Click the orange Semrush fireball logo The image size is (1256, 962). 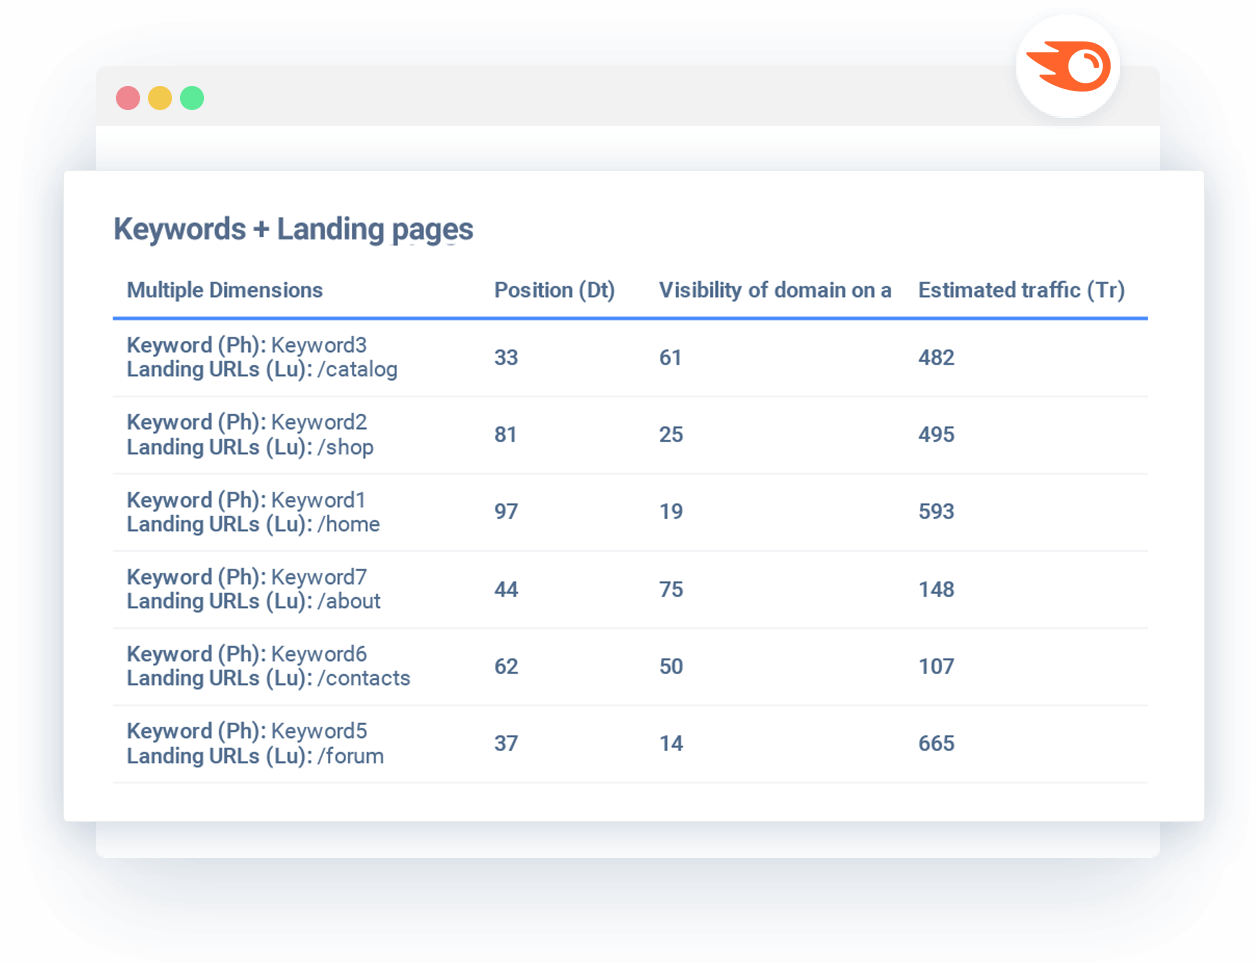(1068, 67)
